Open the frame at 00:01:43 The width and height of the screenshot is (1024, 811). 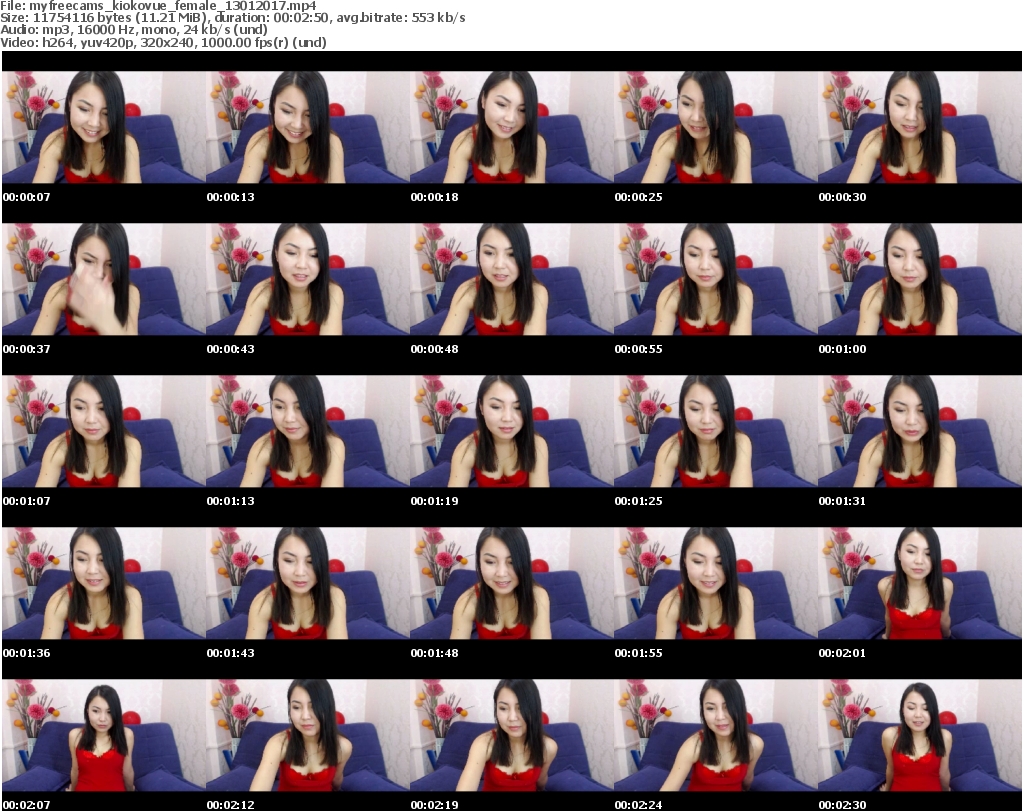pos(308,583)
